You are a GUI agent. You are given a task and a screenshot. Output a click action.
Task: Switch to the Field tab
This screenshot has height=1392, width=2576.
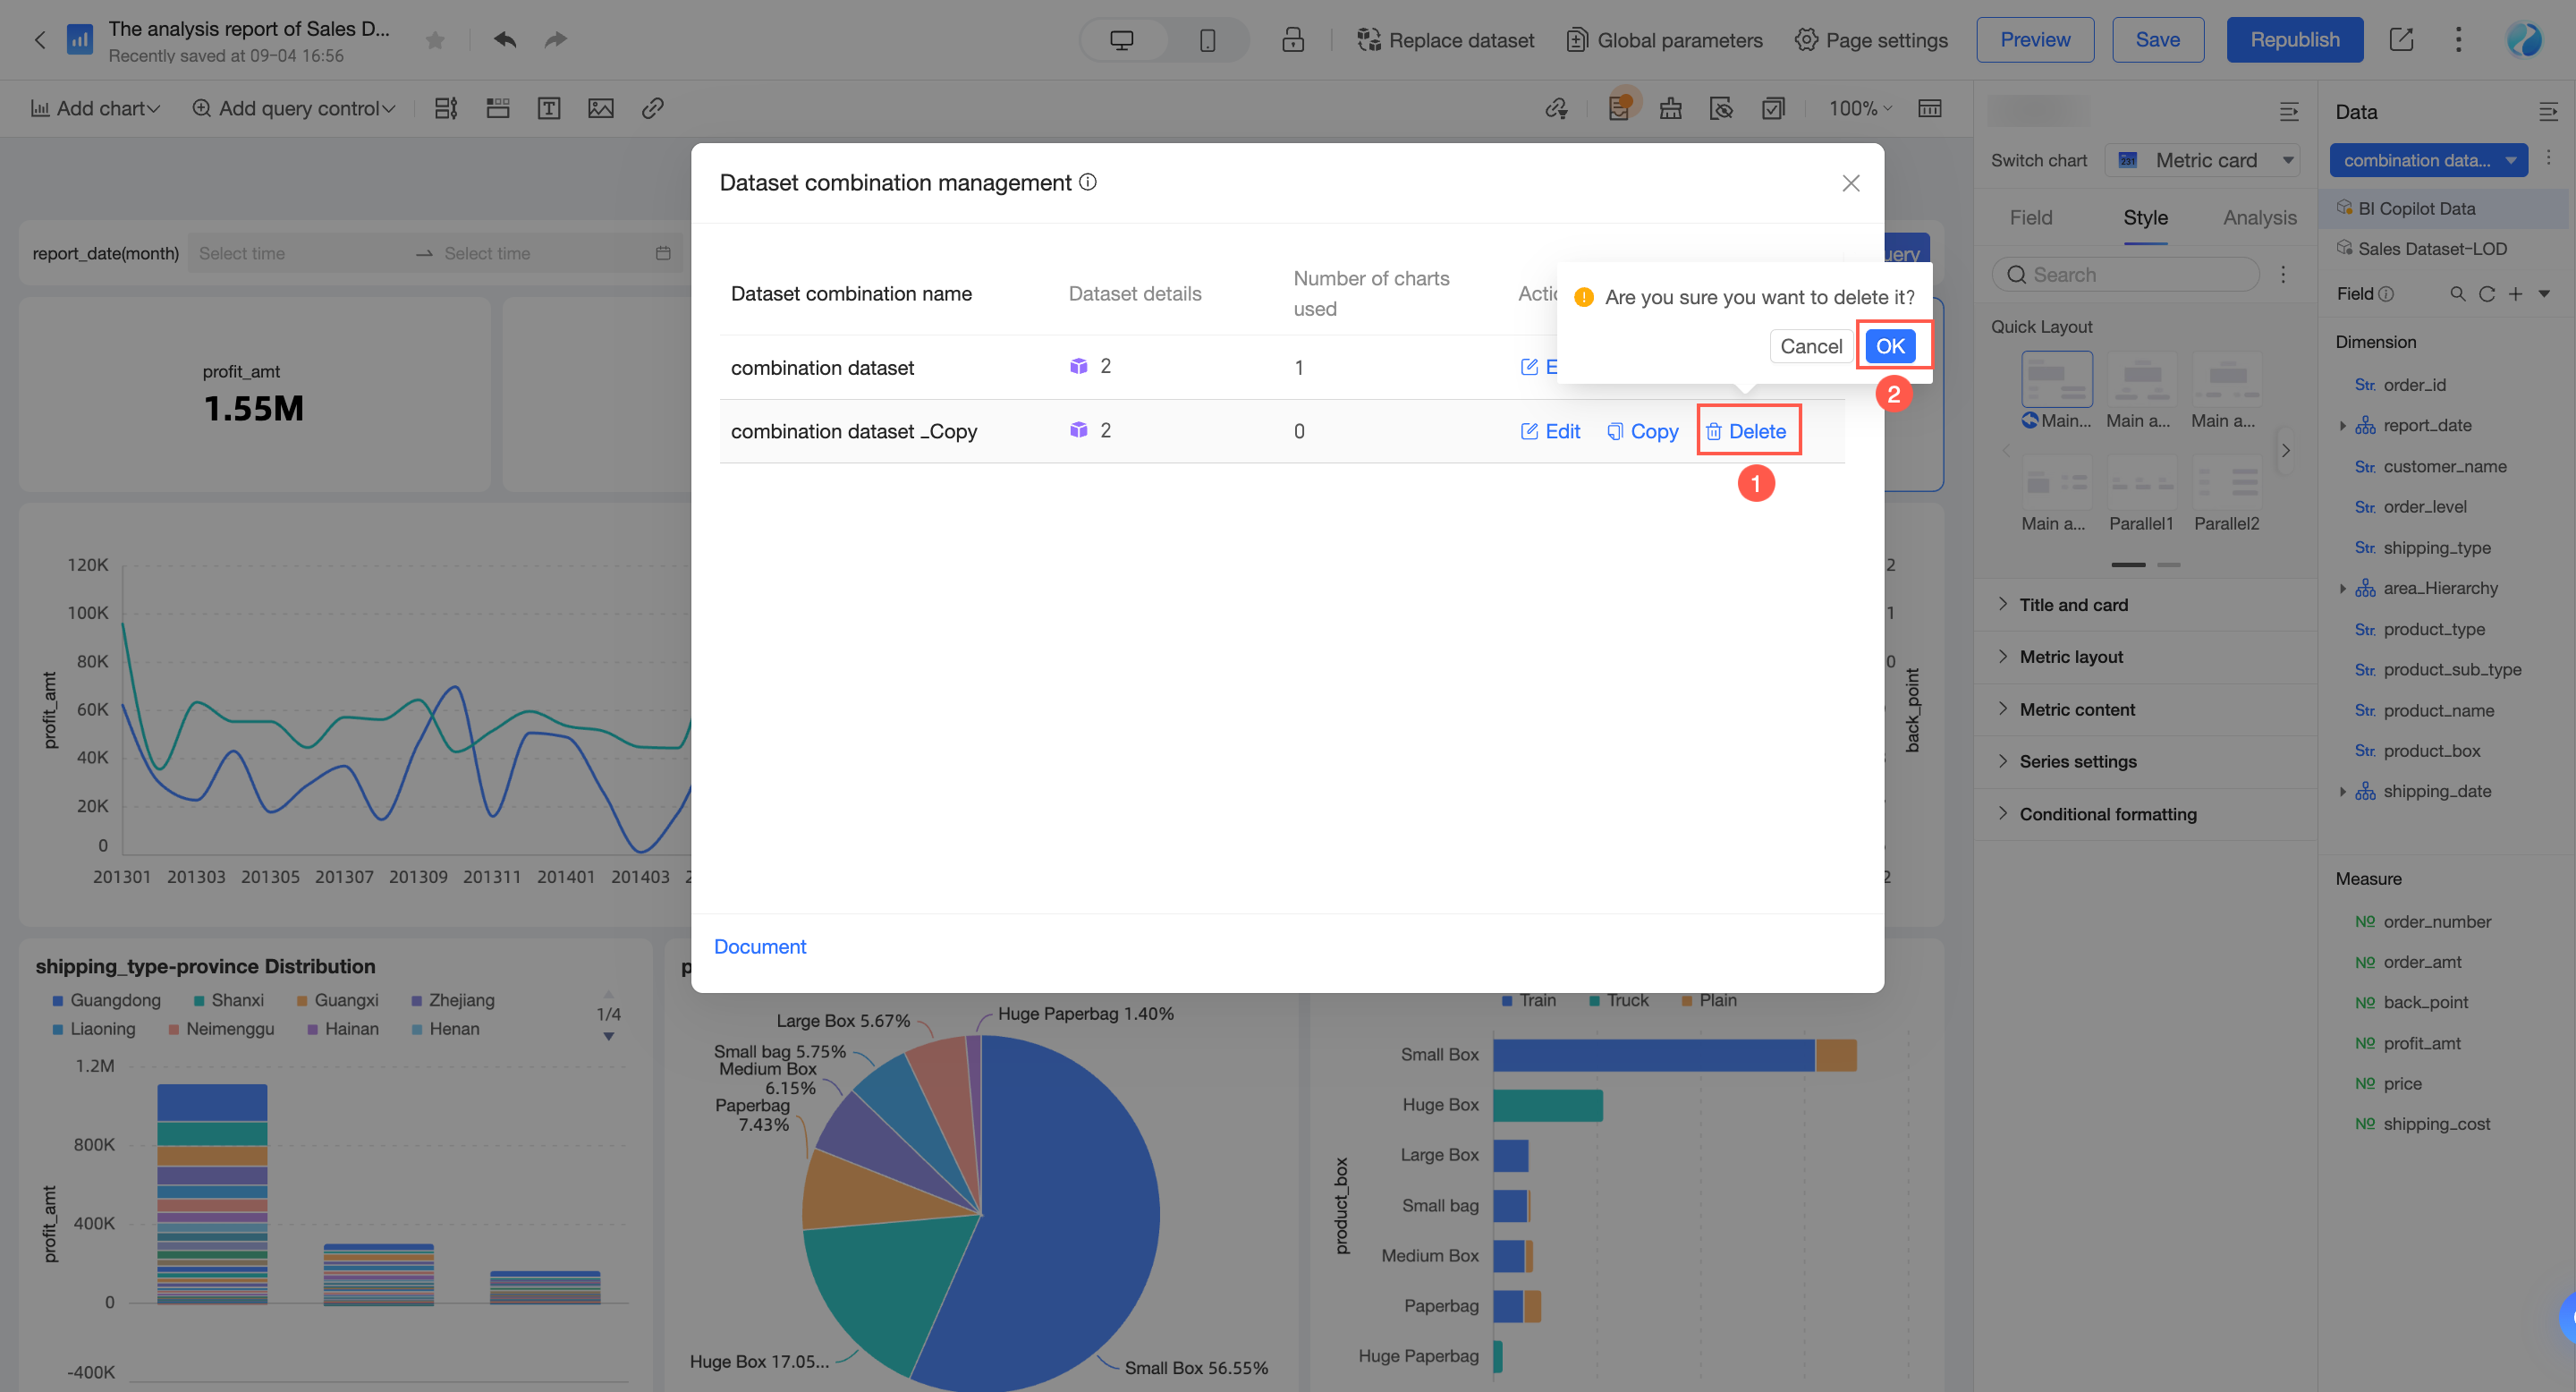coord(2030,217)
